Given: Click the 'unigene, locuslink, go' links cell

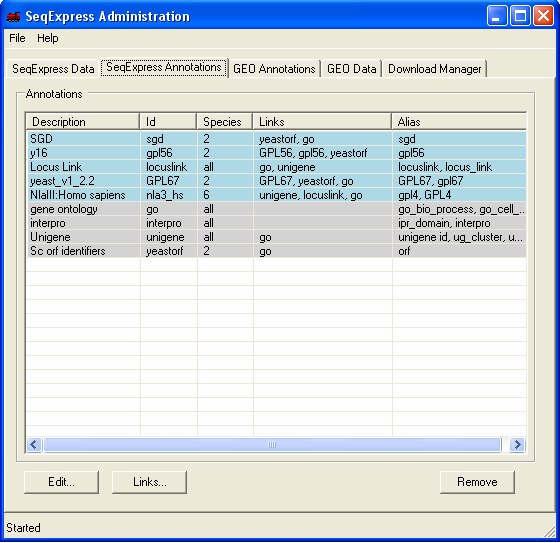Looking at the screenshot, I should 323,195.
